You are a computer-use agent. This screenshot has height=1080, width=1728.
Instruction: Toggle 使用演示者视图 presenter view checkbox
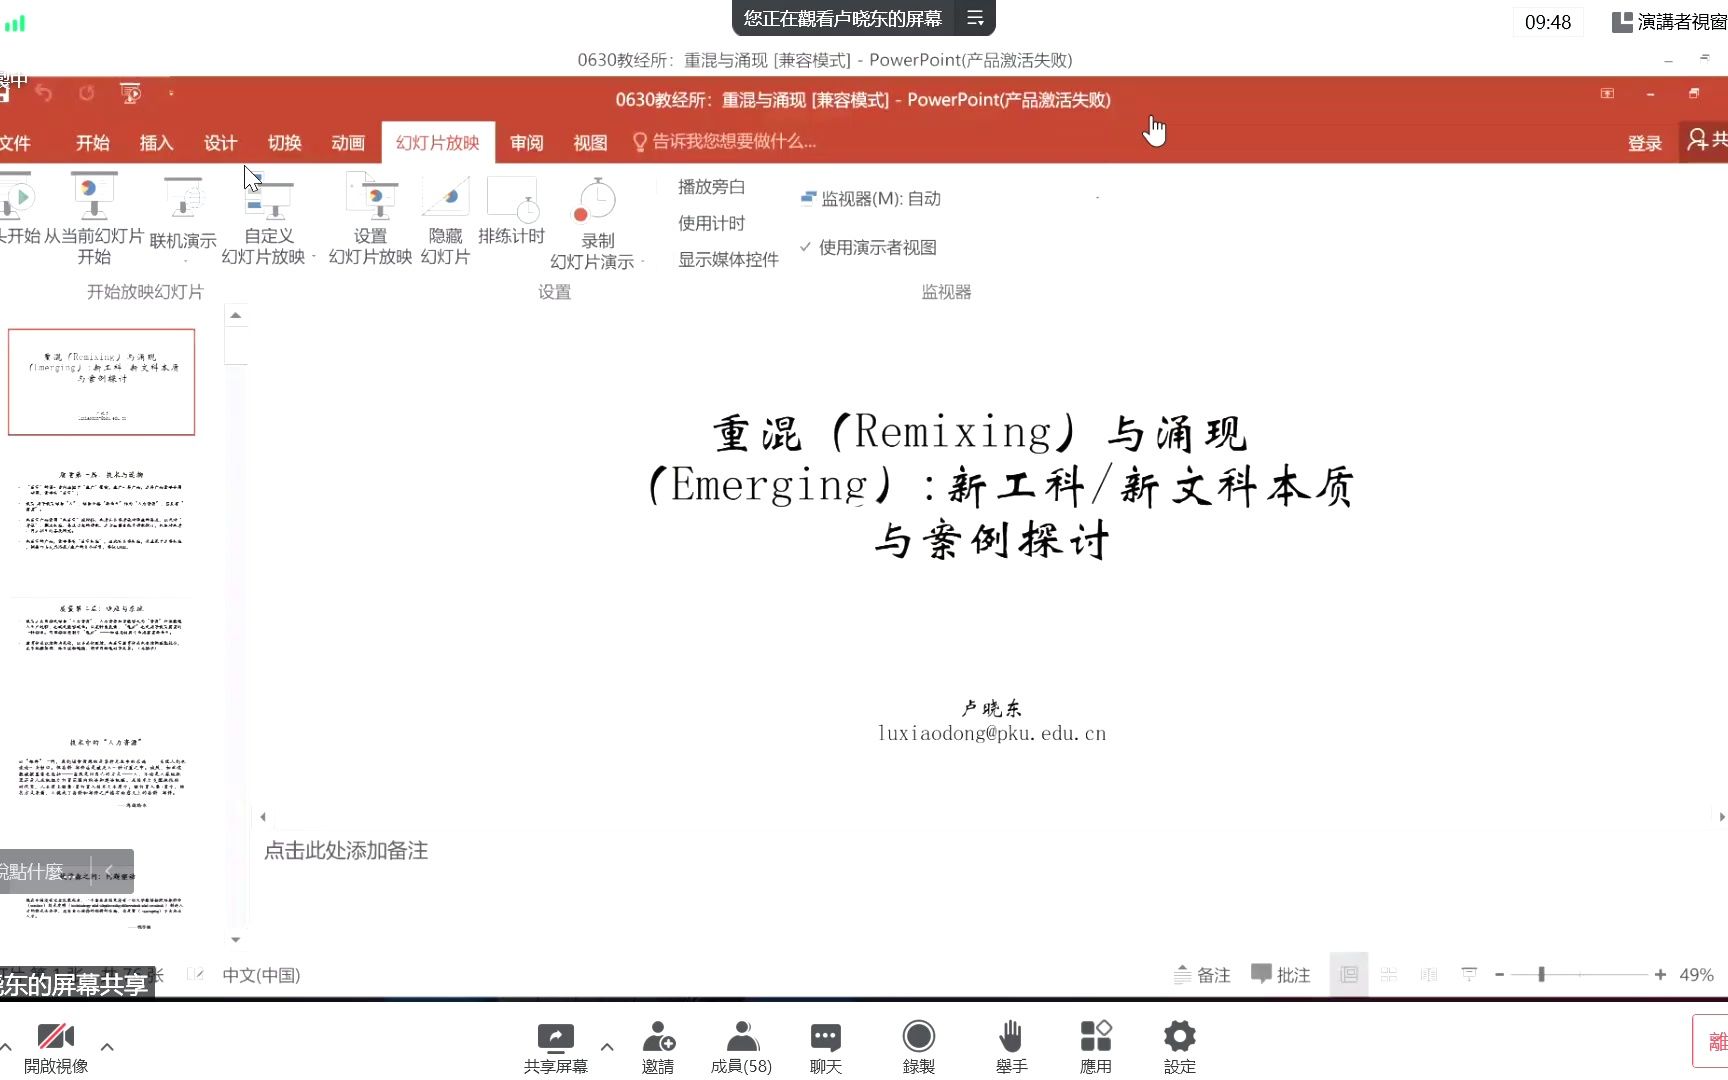click(x=868, y=247)
